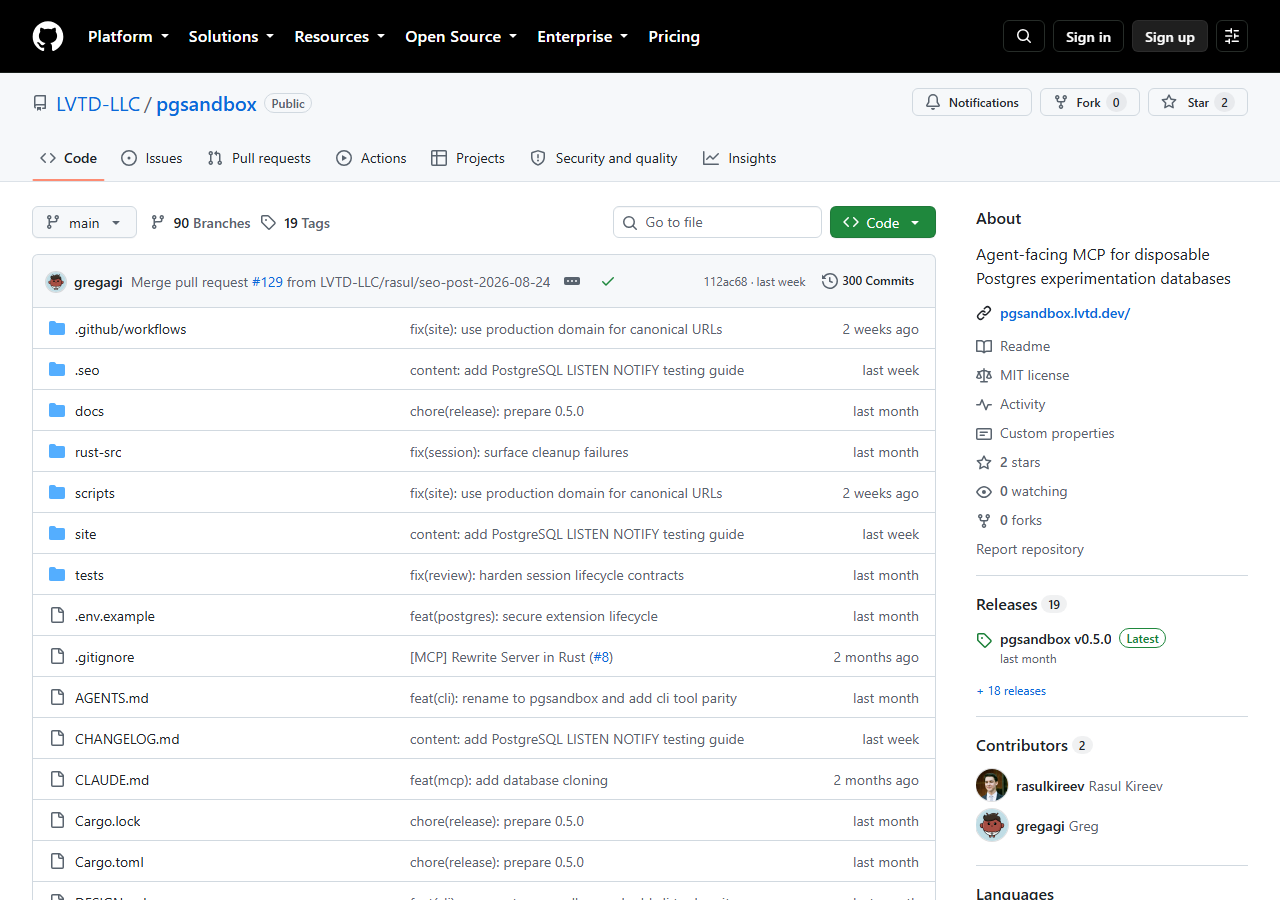The height and width of the screenshot is (900, 1280).
Task: Click the history clock icon by 300 Commits
Action: tap(830, 281)
